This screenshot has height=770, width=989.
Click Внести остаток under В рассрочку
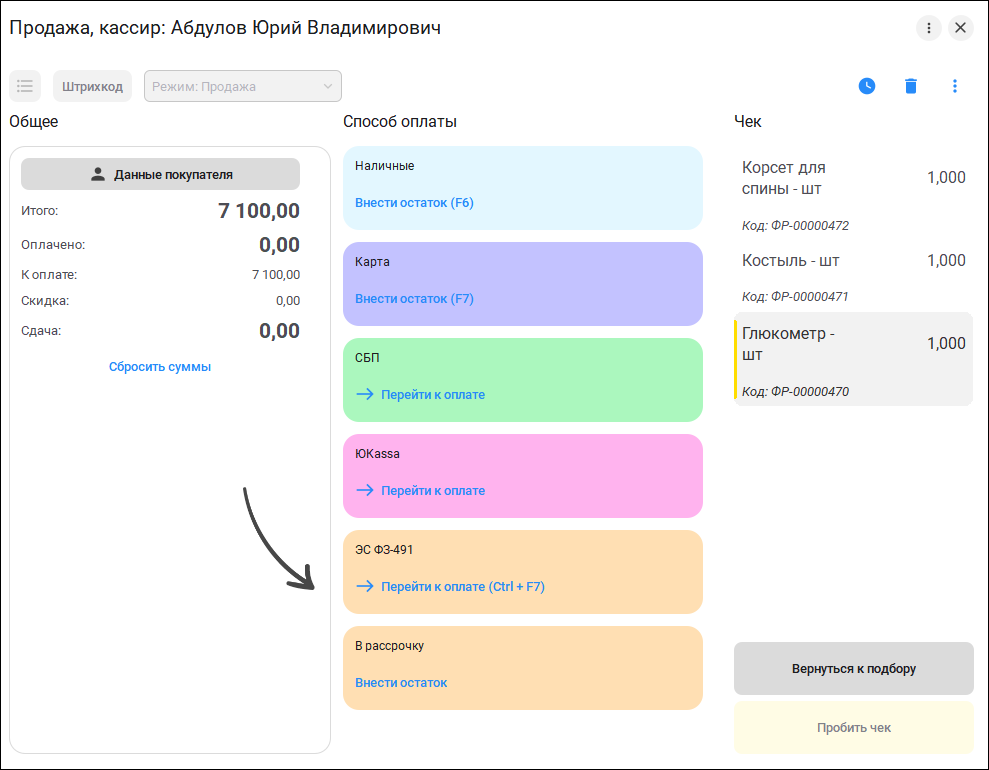coord(401,682)
